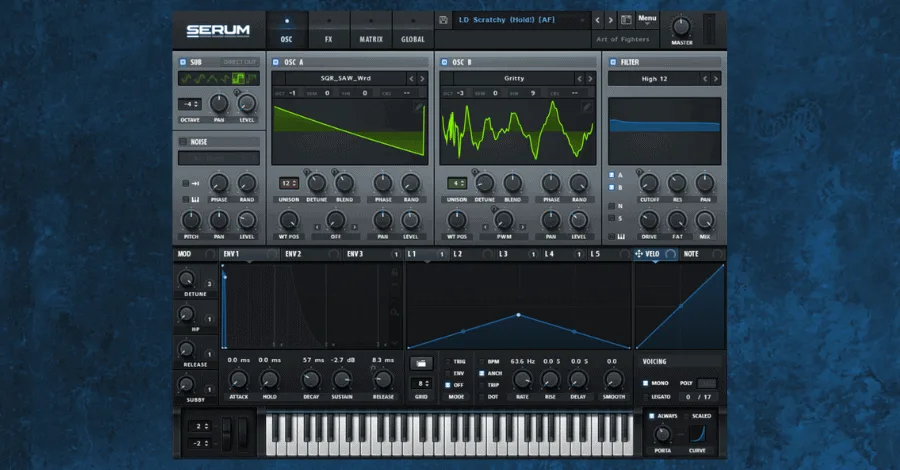
Task: Next OSC A wavetable SQR_SAW_Wrd arrow
Action: coord(422,79)
